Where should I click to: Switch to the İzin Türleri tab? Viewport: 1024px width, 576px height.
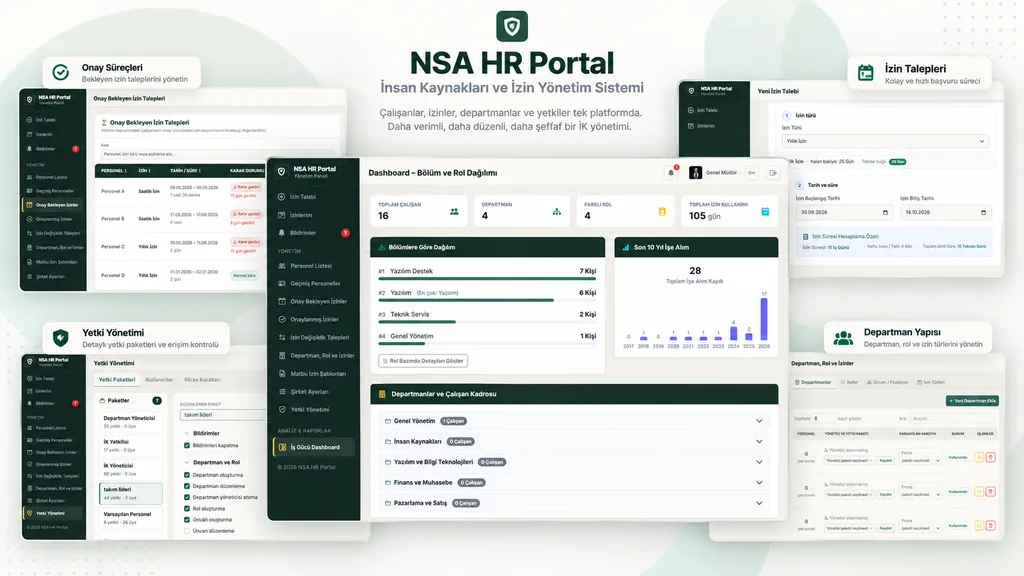click(931, 382)
